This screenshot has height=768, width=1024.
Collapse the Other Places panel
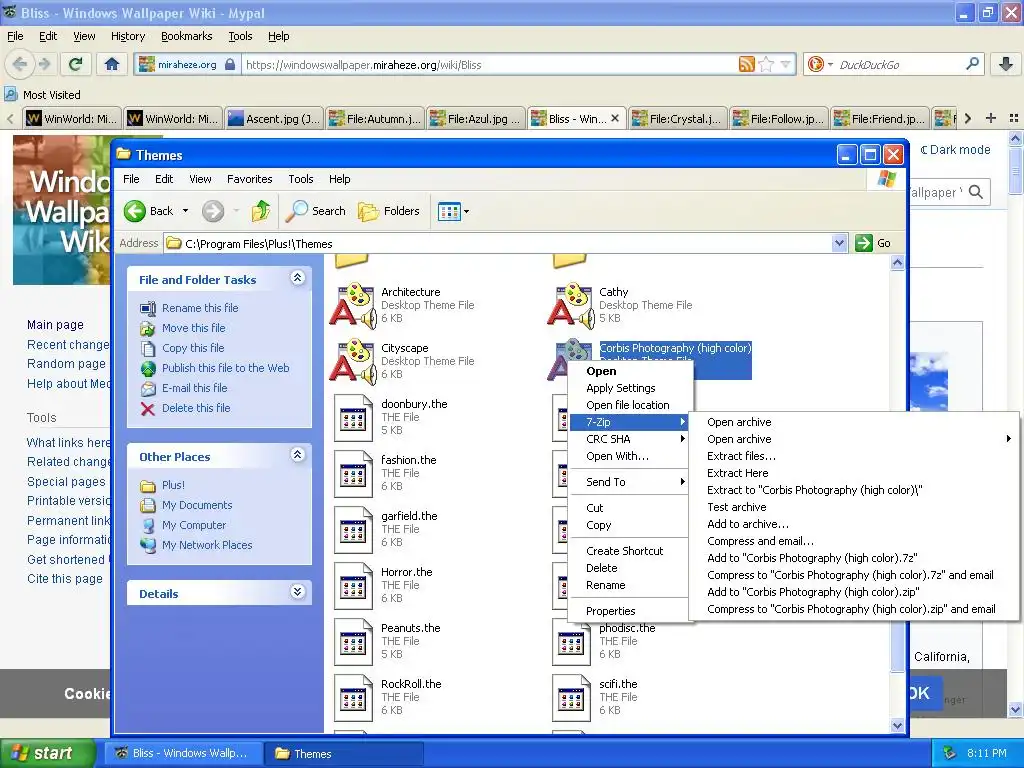pyautogui.click(x=297, y=455)
